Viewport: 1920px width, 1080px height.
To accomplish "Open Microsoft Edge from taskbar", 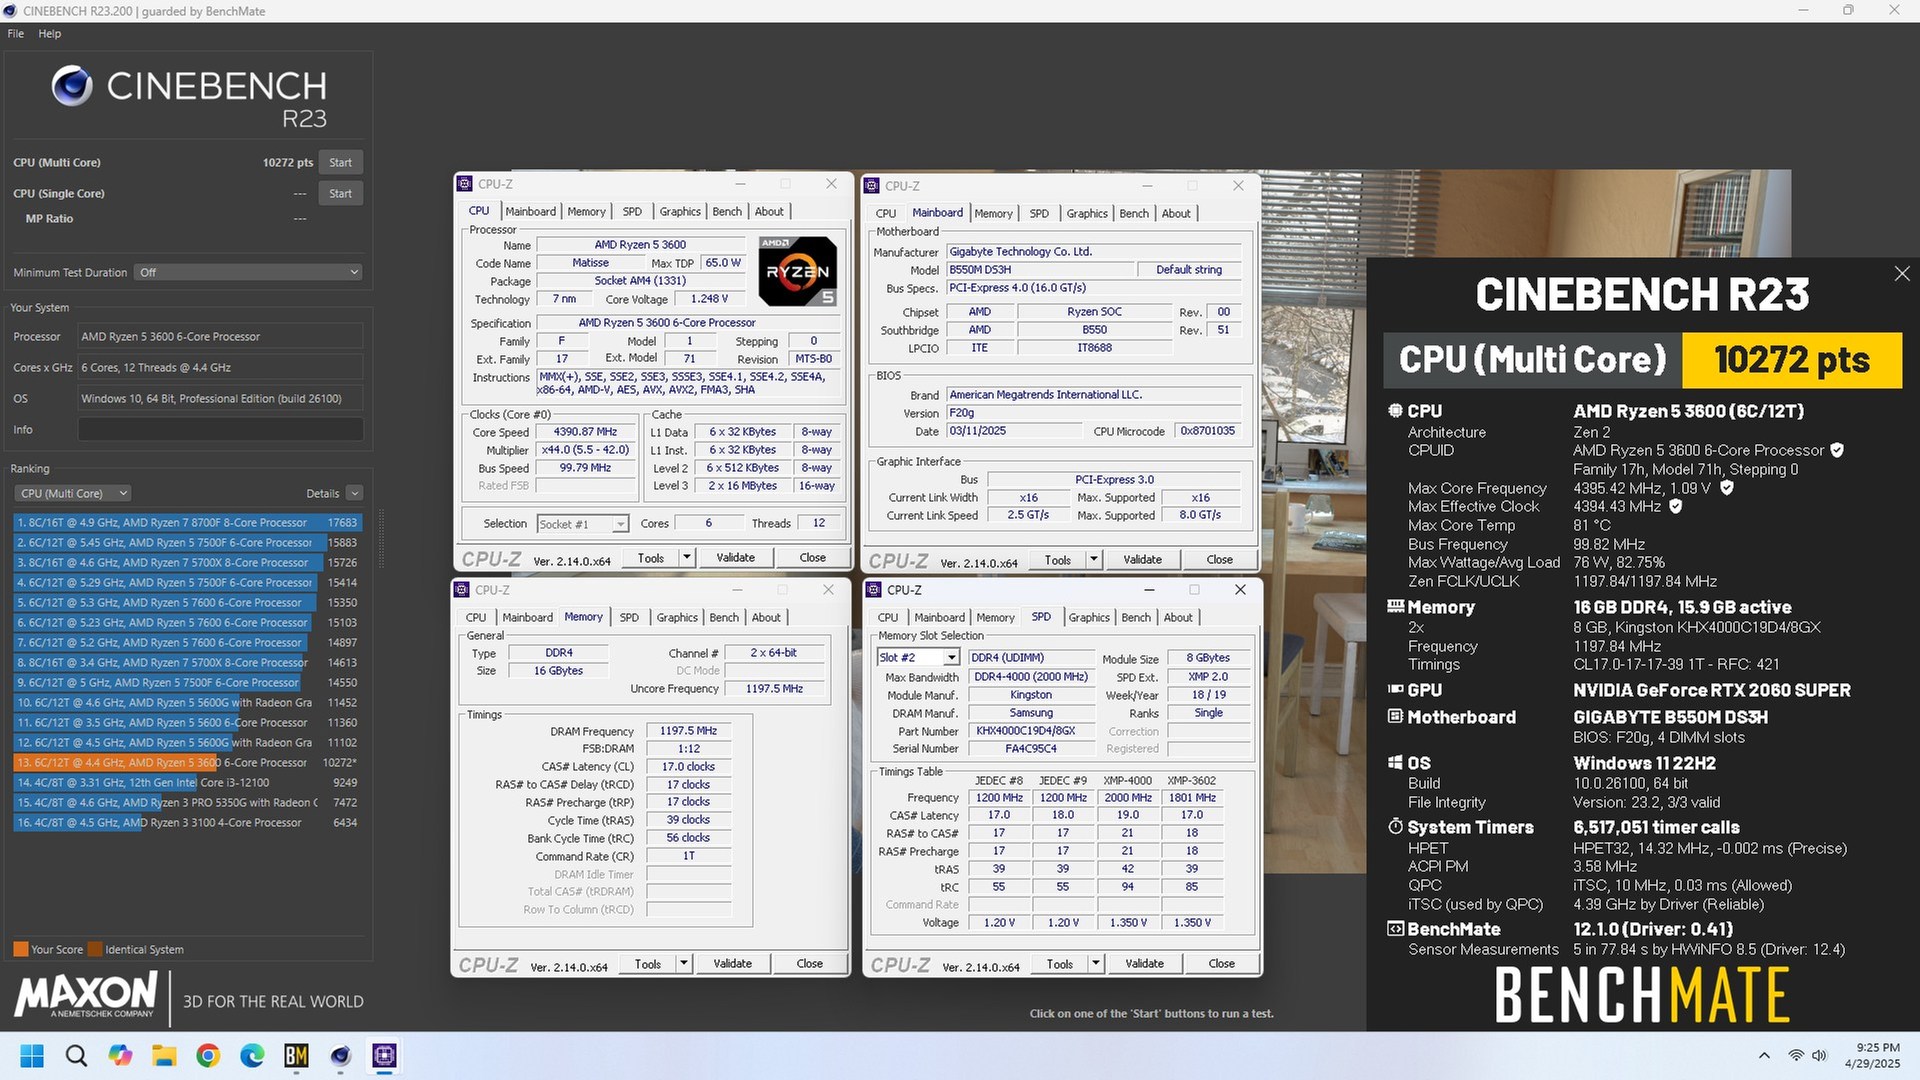I will pyautogui.click(x=252, y=1056).
